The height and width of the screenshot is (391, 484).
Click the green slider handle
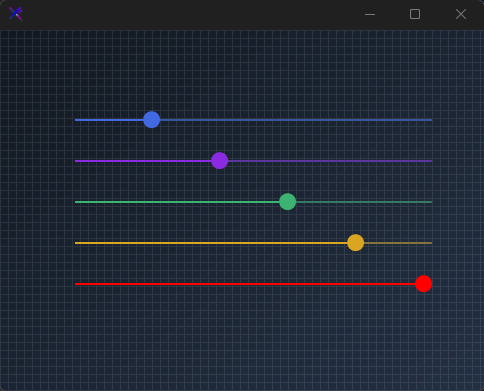coord(288,202)
